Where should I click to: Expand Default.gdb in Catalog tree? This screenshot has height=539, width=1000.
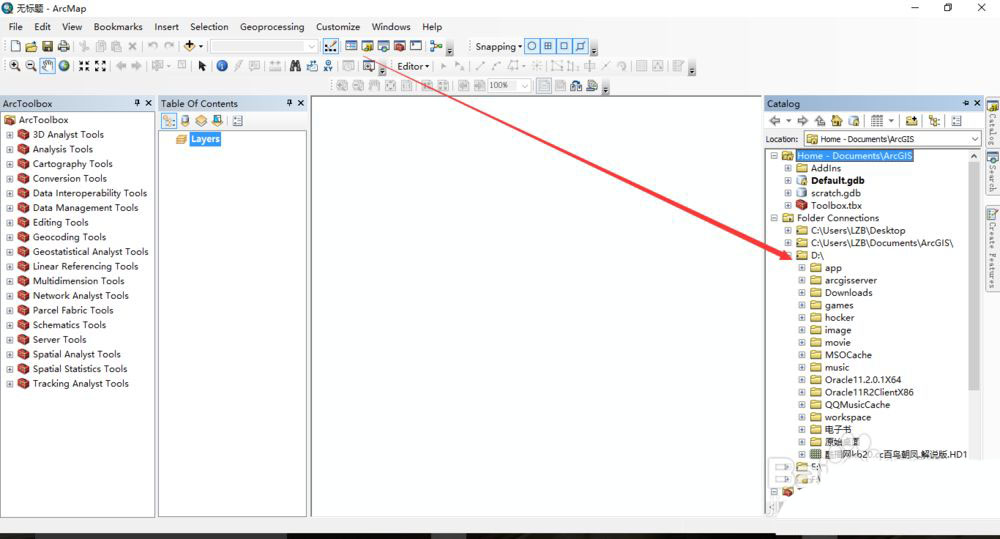(788, 181)
